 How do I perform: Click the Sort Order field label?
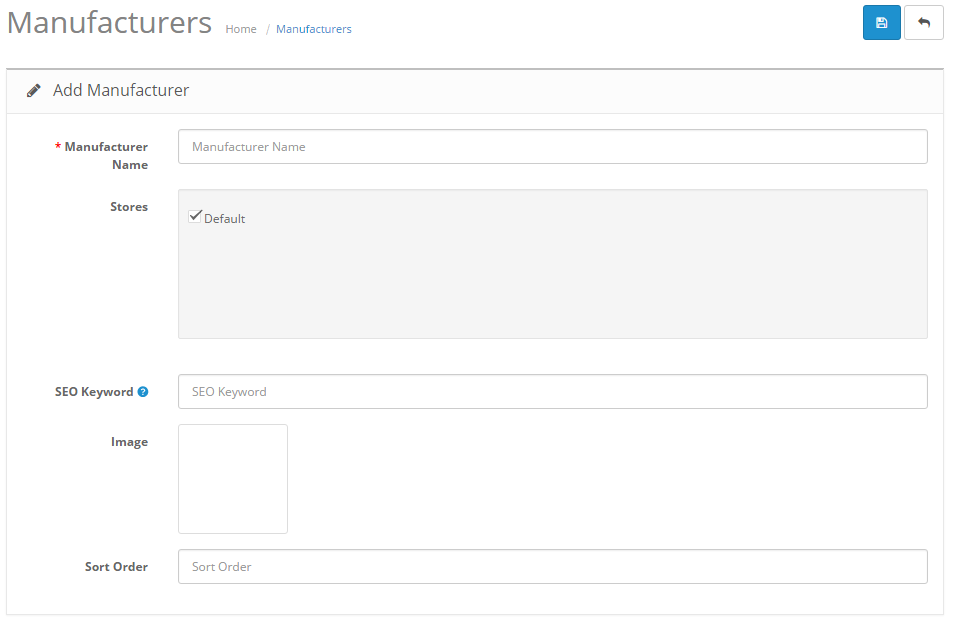[116, 567]
